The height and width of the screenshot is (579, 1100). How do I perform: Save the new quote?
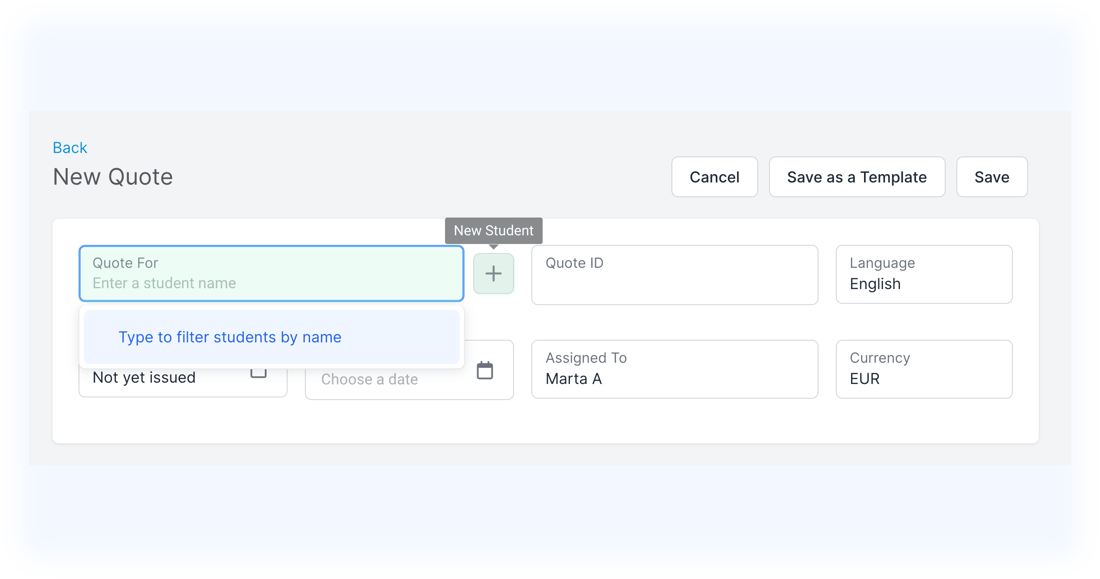coord(991,177)
